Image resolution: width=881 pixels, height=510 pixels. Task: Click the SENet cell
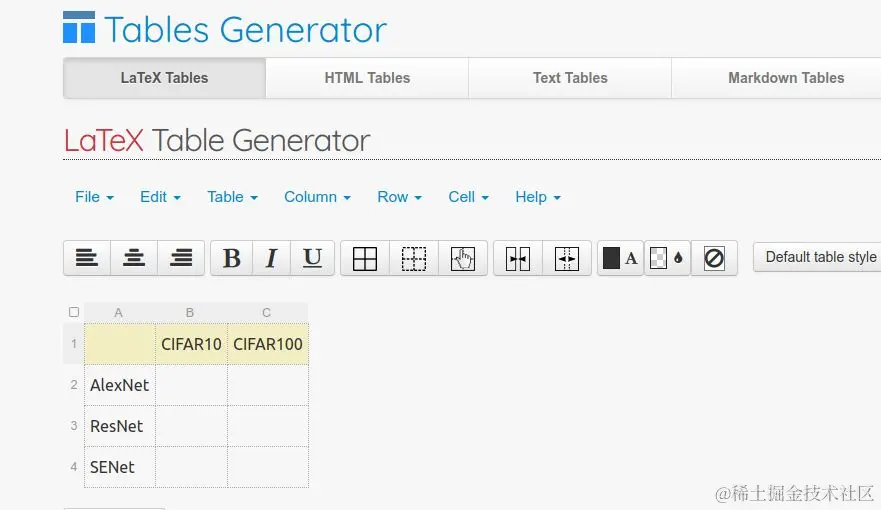pyautogui.click(x=120, y=467)
